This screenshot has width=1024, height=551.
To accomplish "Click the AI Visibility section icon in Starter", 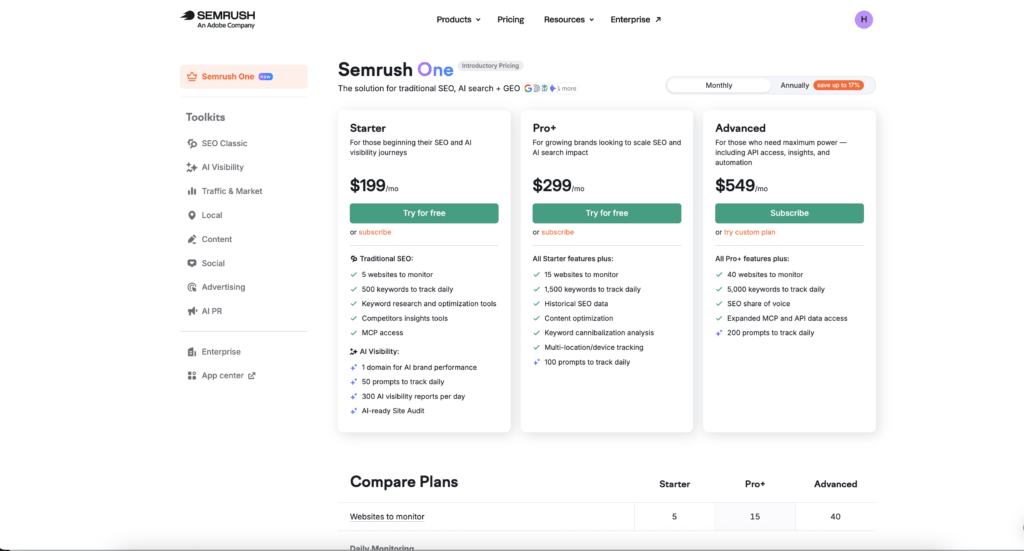I will [353, 351].
